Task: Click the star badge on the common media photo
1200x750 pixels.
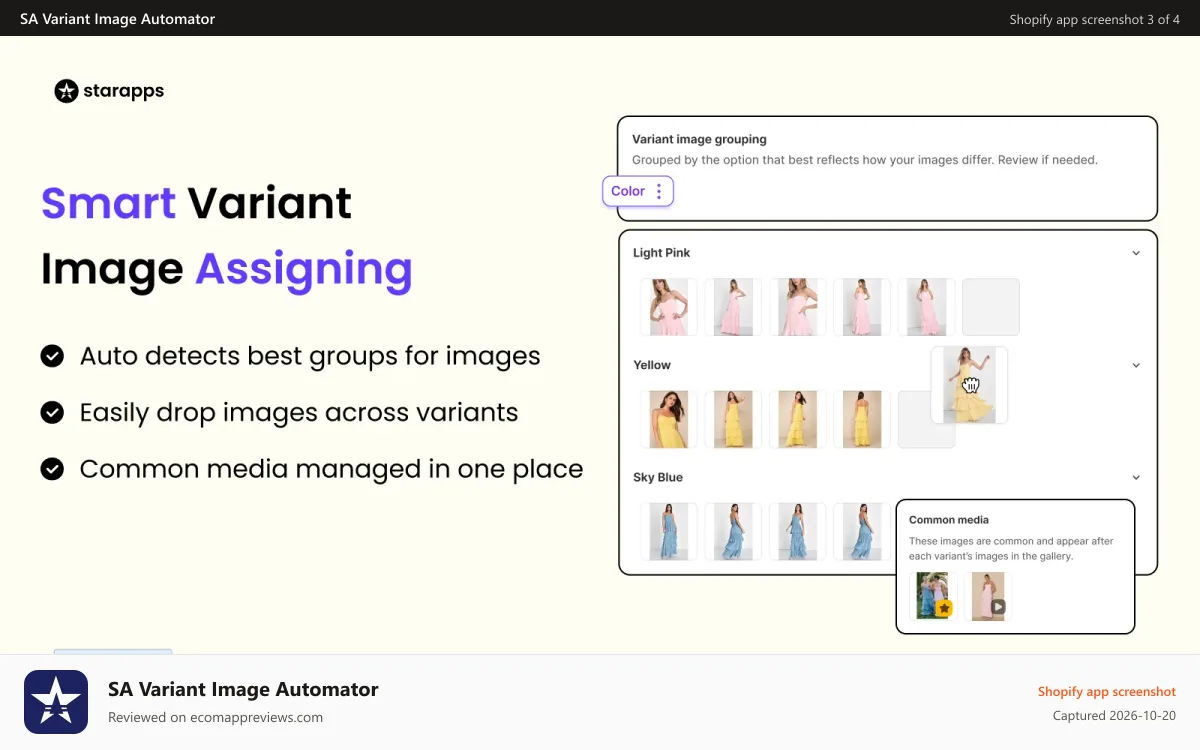Action: [x=945, y=608]
